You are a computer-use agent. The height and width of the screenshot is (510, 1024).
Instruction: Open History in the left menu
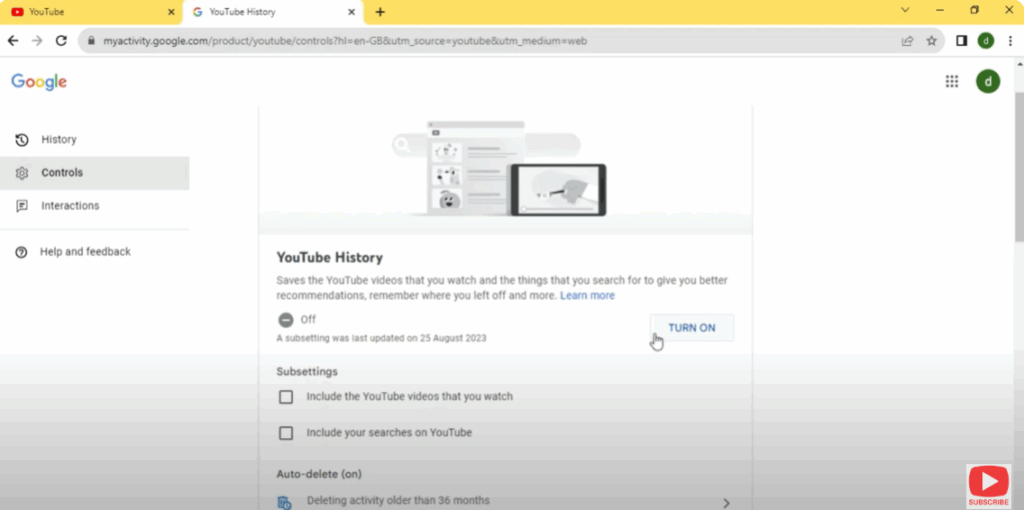pos(95,140)
